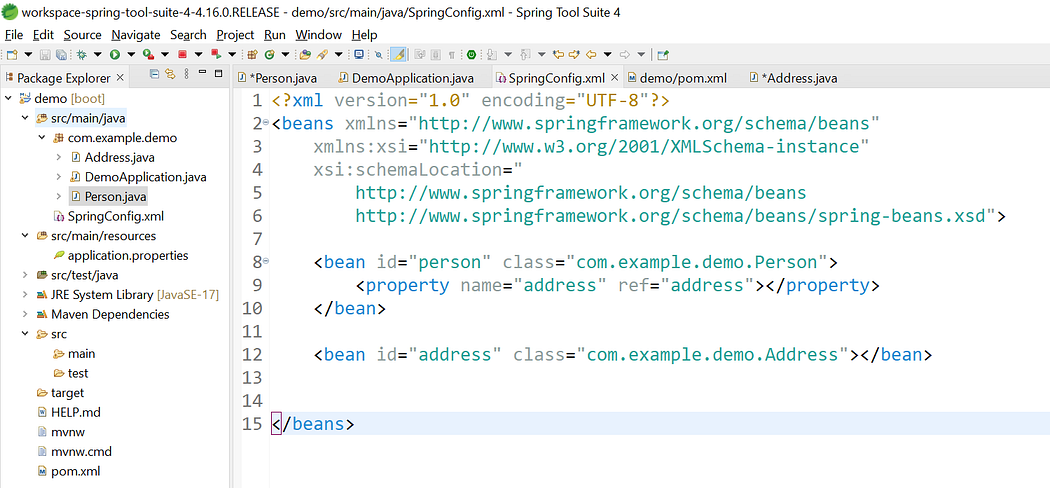Open the Navigate menu
This screenshot has height=488, width=1050.
[x=136, y=35]
